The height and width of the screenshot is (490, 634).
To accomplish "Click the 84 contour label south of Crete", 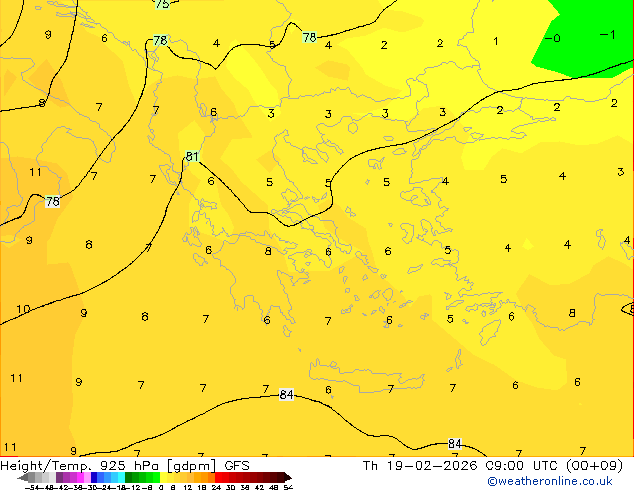I will click(x=286, y=394).
